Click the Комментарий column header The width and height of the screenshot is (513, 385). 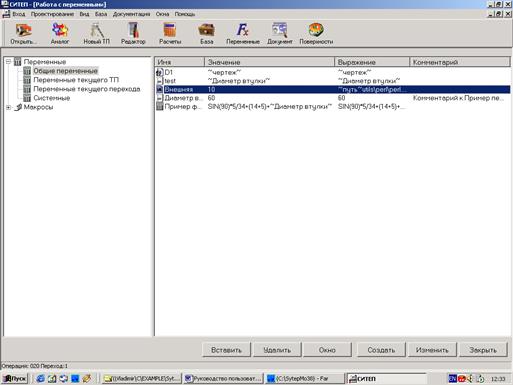pos(460,62)
